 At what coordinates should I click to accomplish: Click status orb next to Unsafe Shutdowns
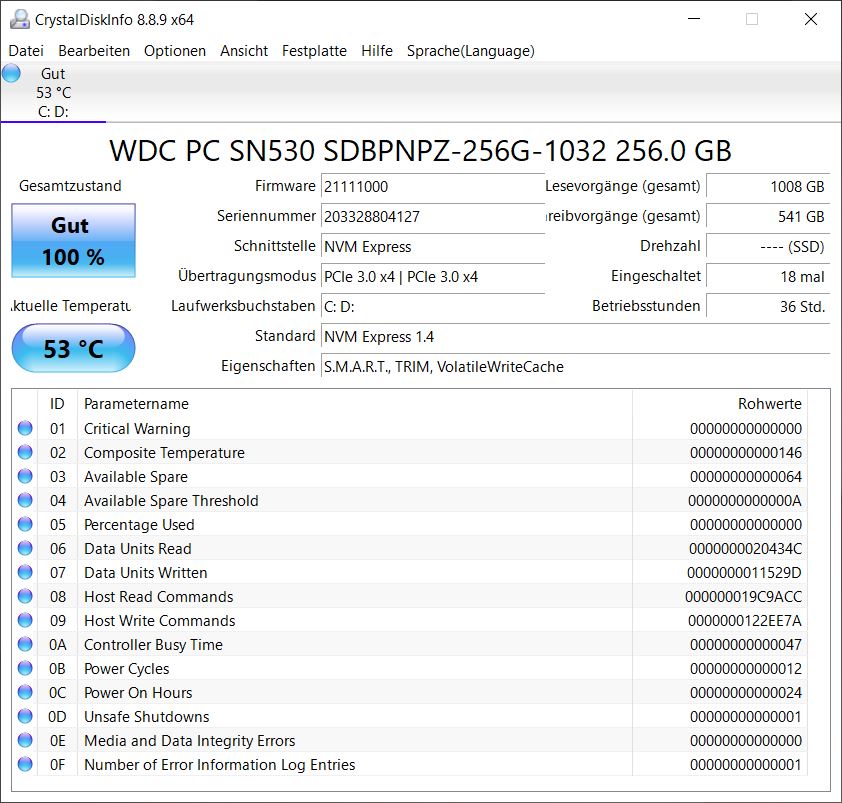point(25,717)
